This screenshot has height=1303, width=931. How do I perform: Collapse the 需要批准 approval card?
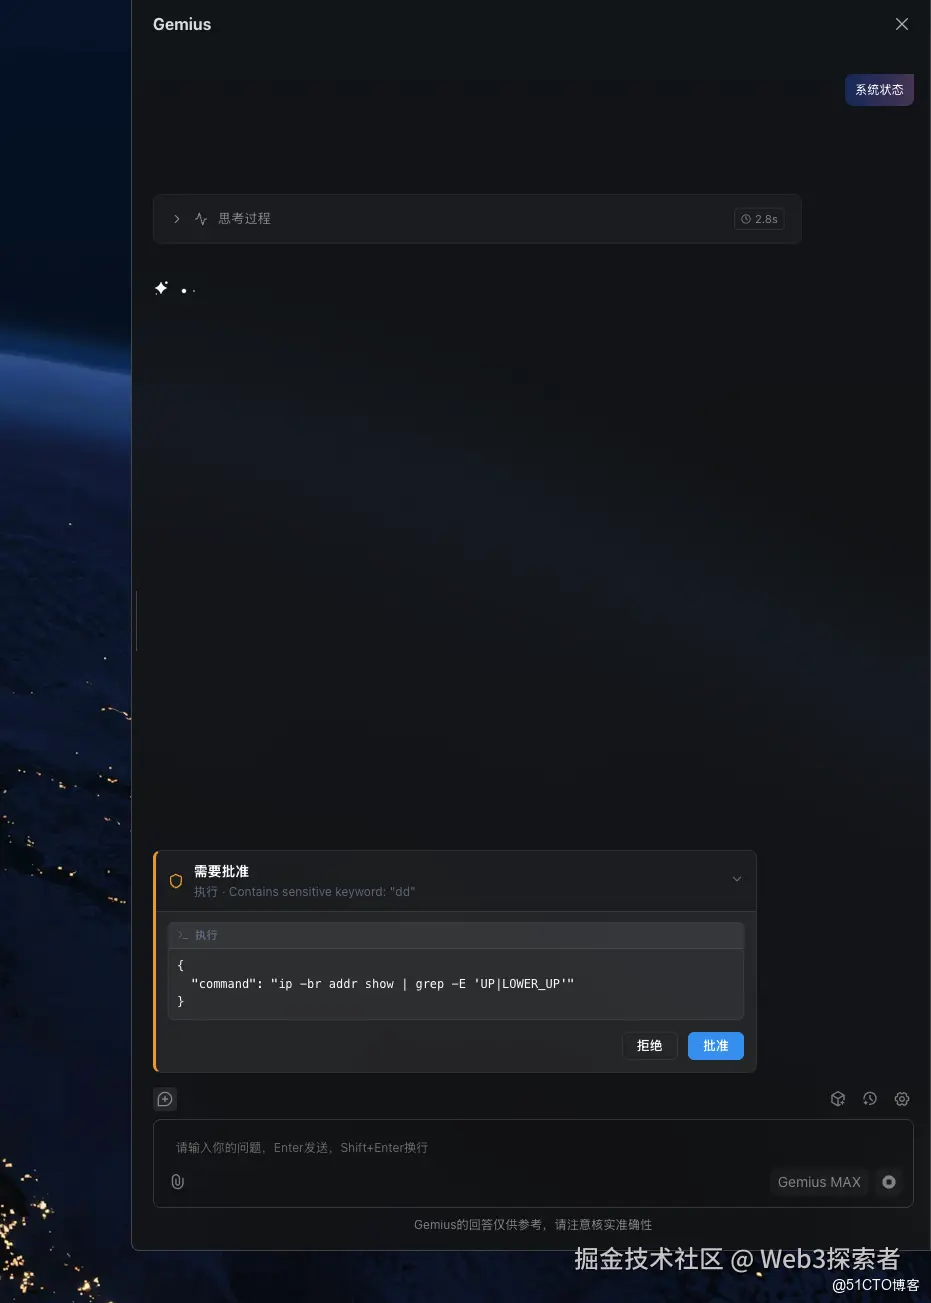(737, 879)
